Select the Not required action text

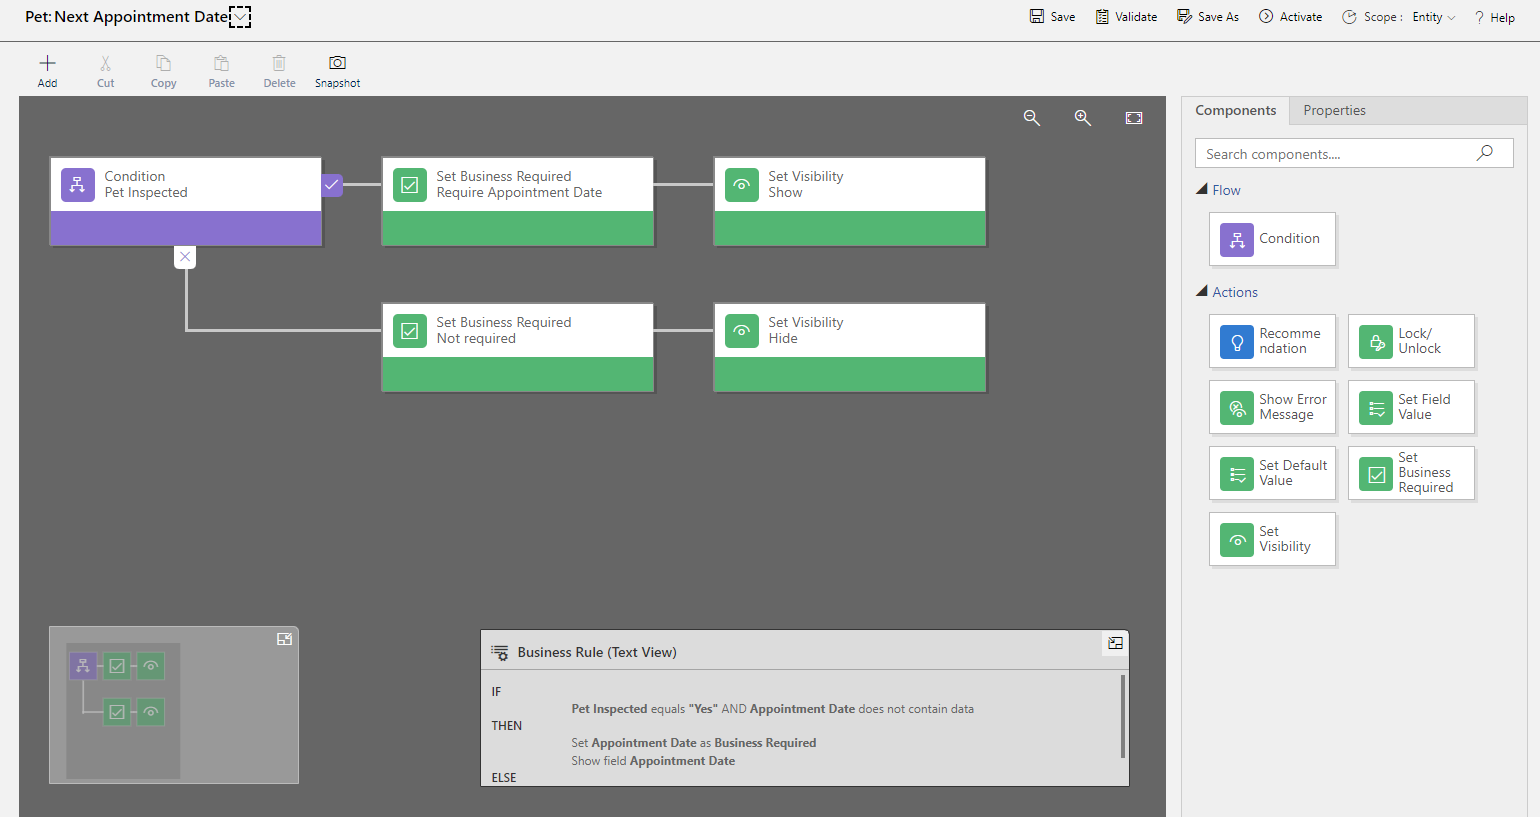coord(476,339)
